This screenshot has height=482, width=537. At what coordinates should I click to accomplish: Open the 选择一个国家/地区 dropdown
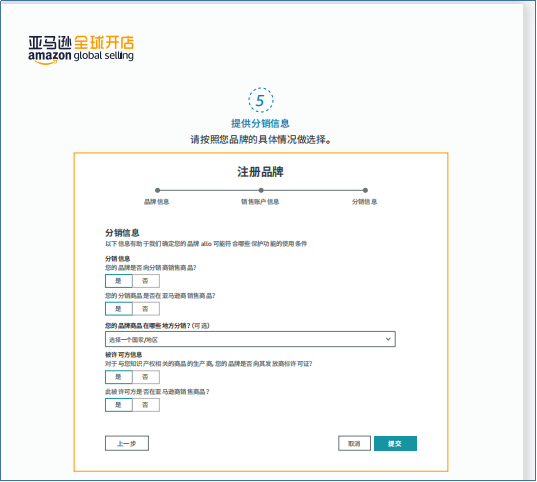[250, 339]
